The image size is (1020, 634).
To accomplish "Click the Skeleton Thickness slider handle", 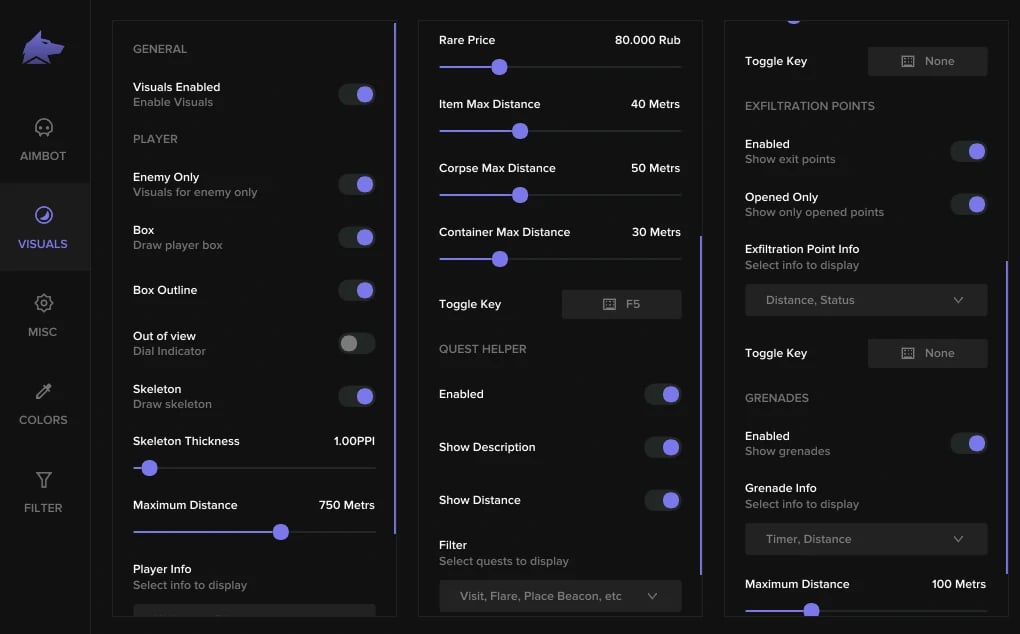I will 149,468.
